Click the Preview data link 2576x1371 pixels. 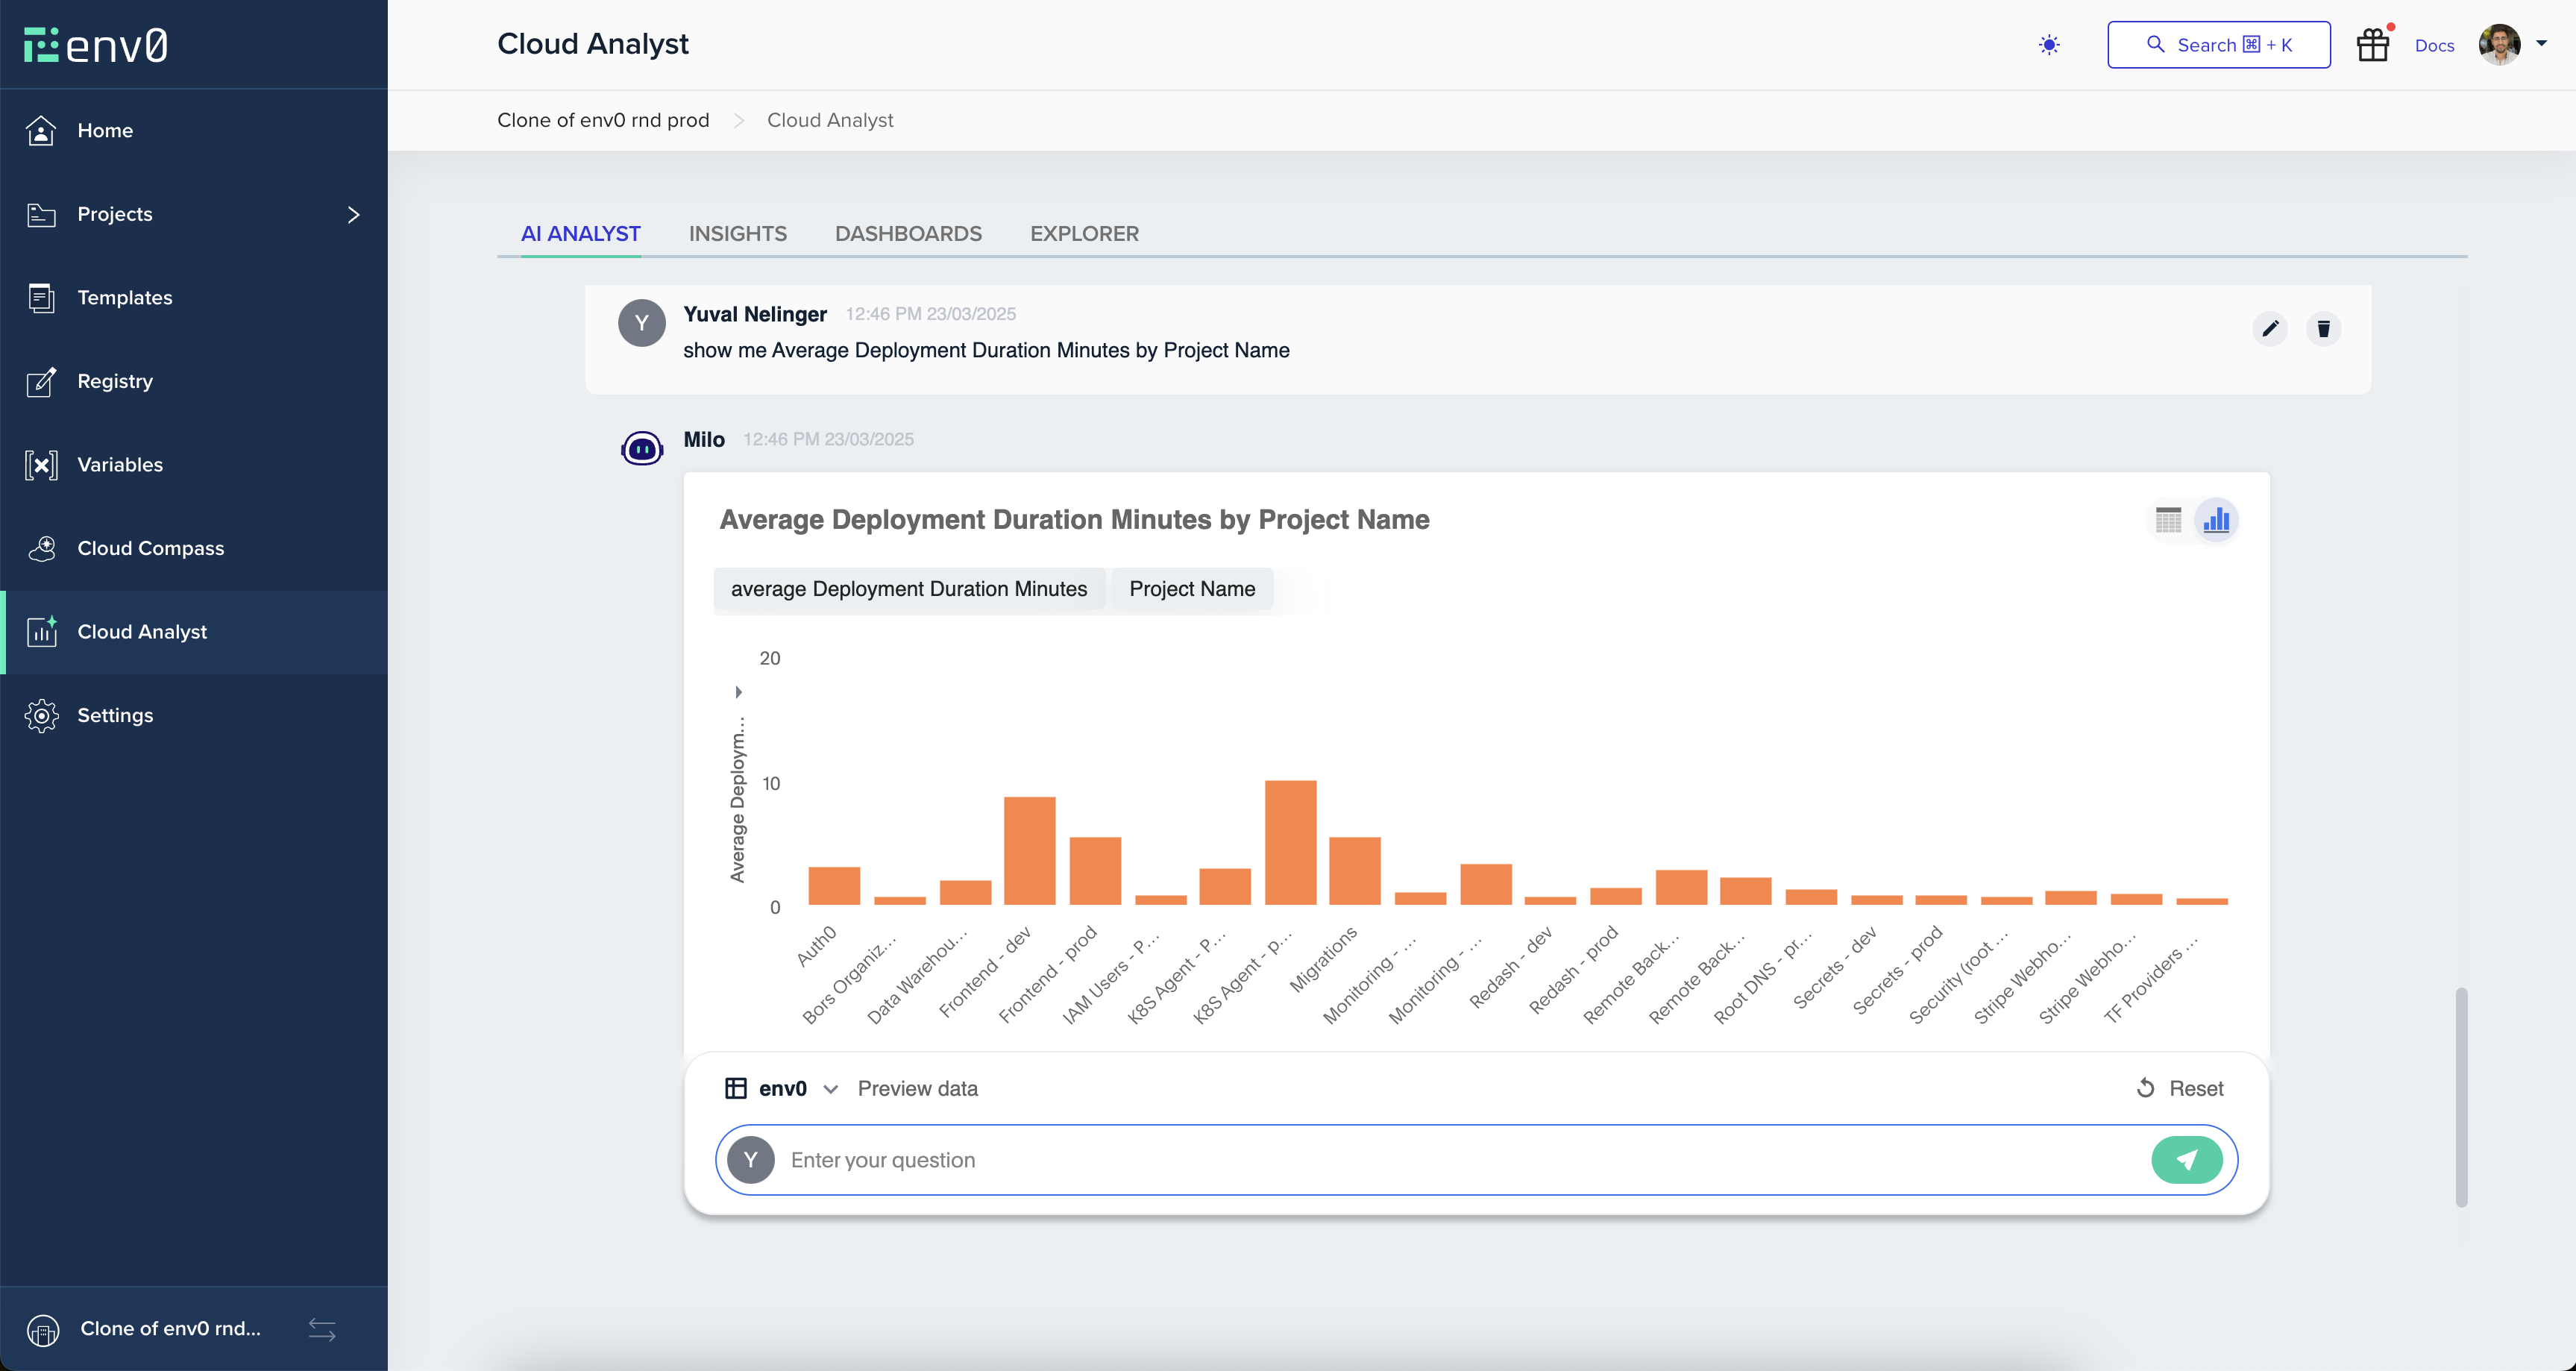(x=917, y=1088)
